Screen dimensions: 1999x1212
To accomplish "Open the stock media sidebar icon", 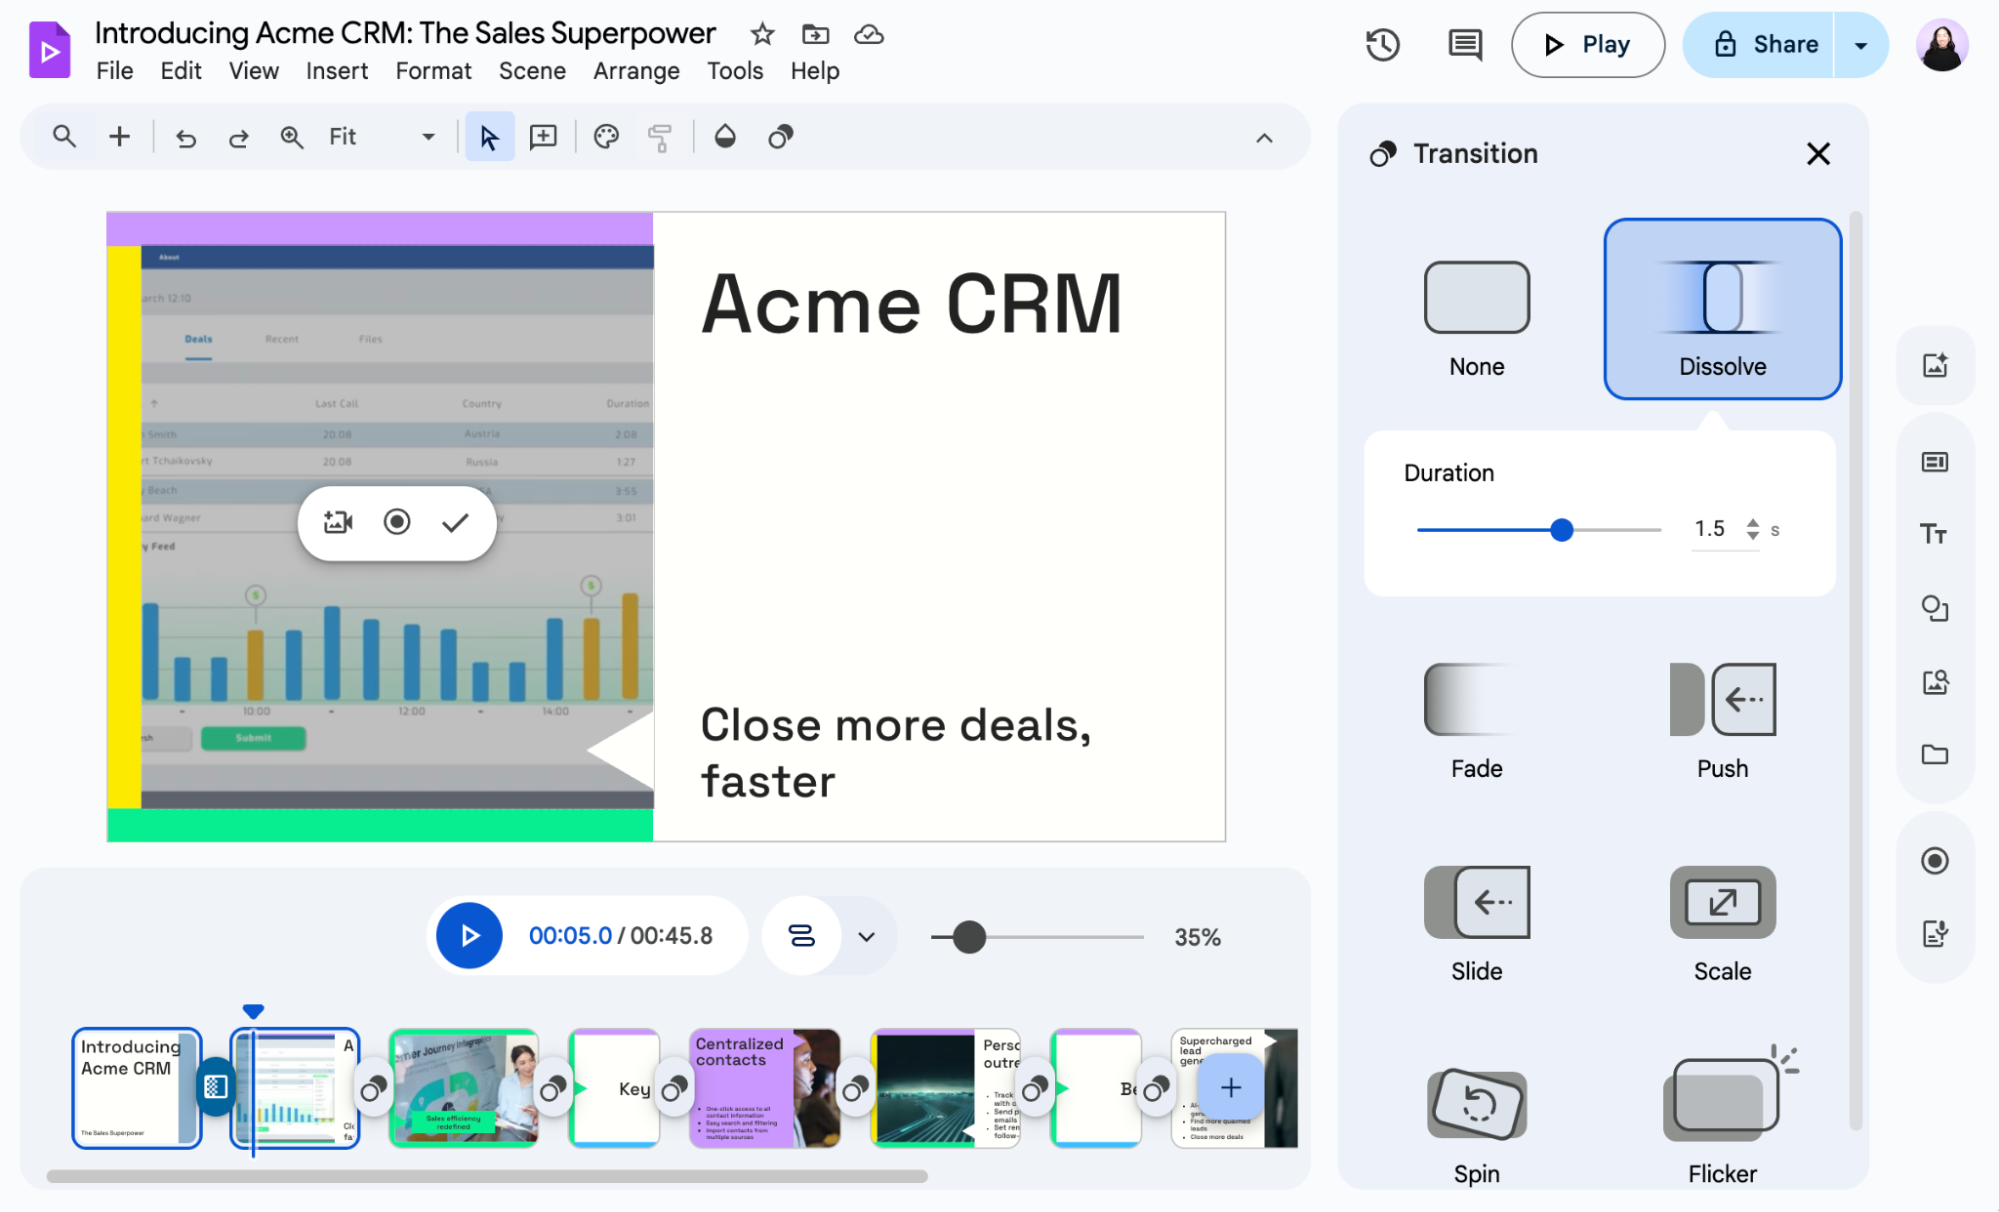I will pos(1934,682).
